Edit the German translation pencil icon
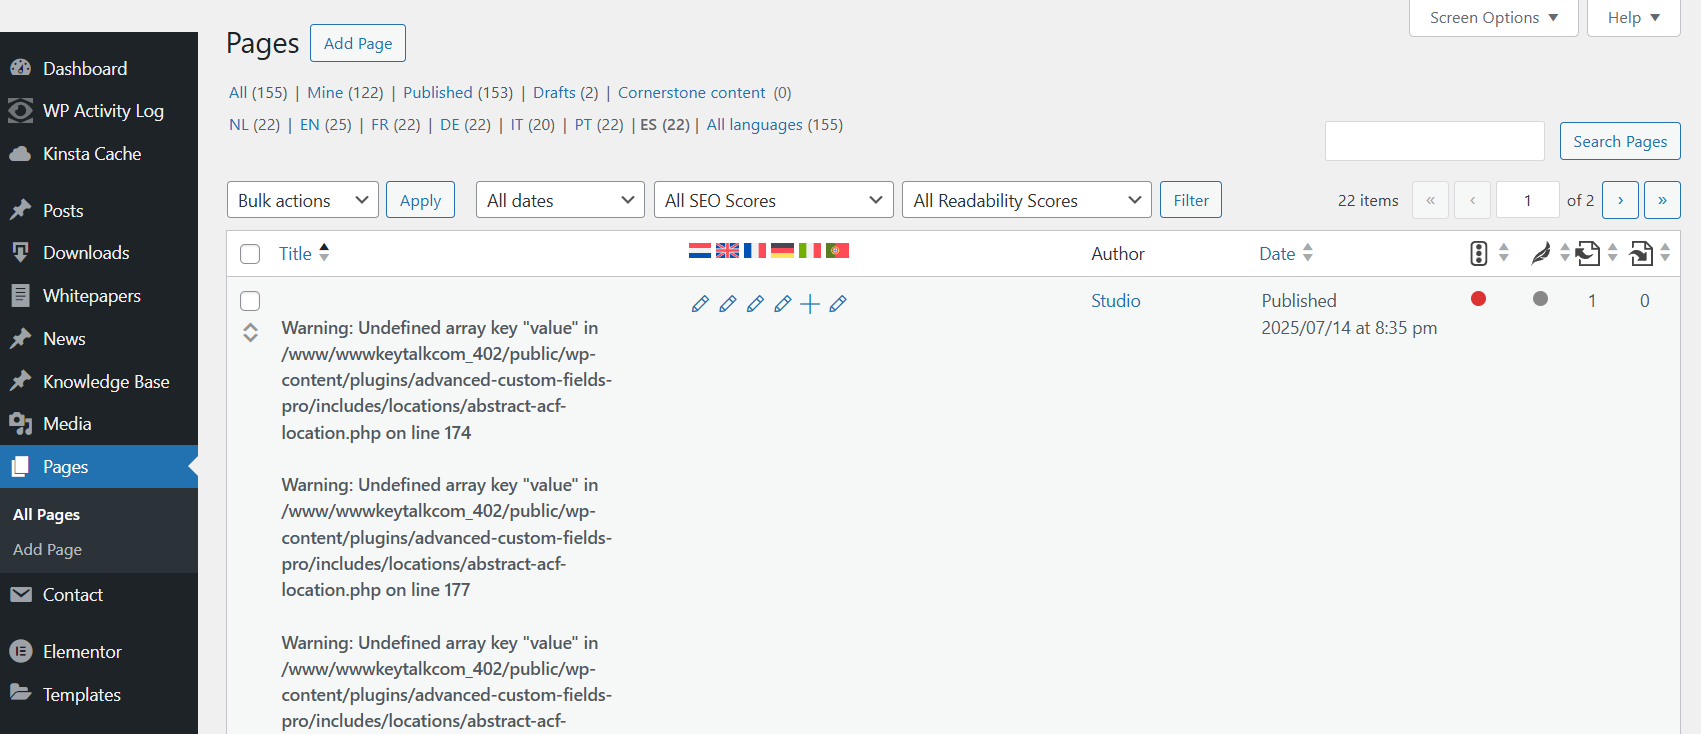 pyautogui.click(x=783, y=303)
